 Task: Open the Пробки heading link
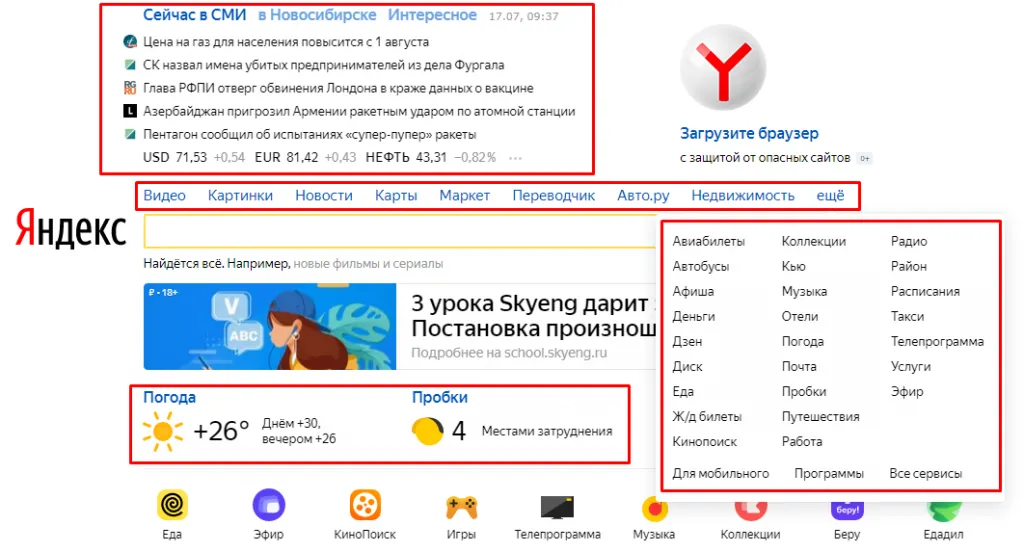coord(440,397)
